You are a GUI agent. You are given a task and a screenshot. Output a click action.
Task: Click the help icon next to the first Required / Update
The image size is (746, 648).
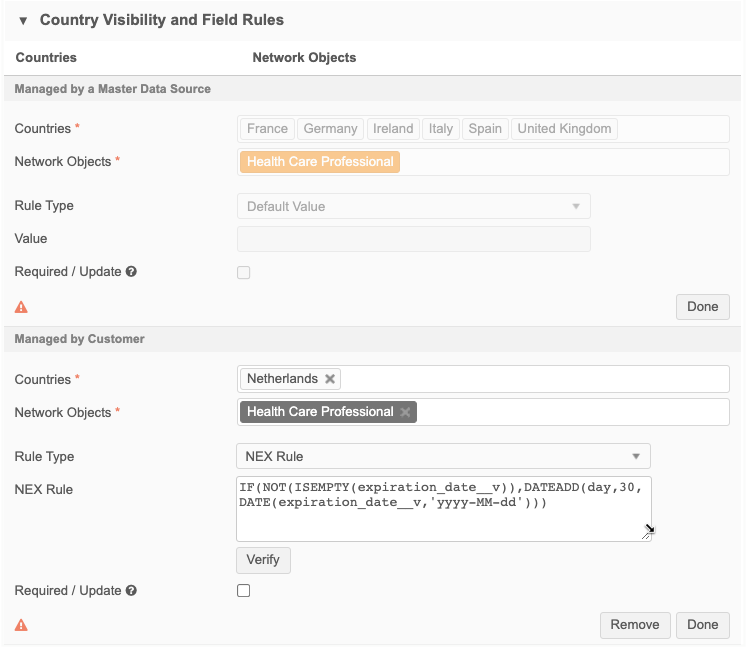tap(131, 272)
